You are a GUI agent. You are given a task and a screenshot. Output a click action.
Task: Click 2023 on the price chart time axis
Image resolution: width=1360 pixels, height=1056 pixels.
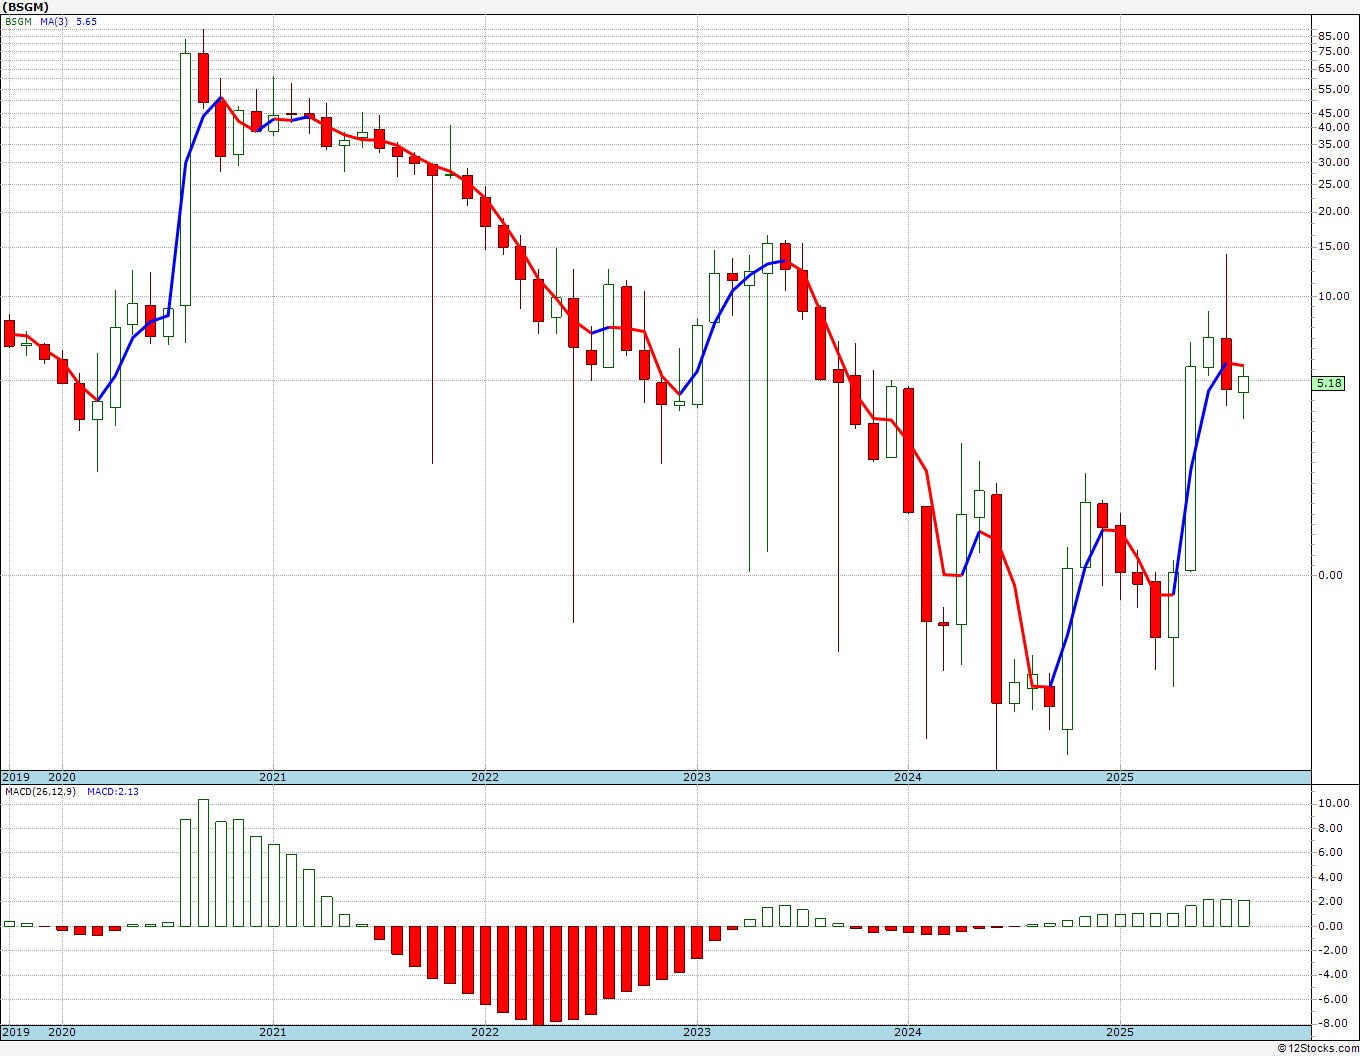click(x=697, y=777)
